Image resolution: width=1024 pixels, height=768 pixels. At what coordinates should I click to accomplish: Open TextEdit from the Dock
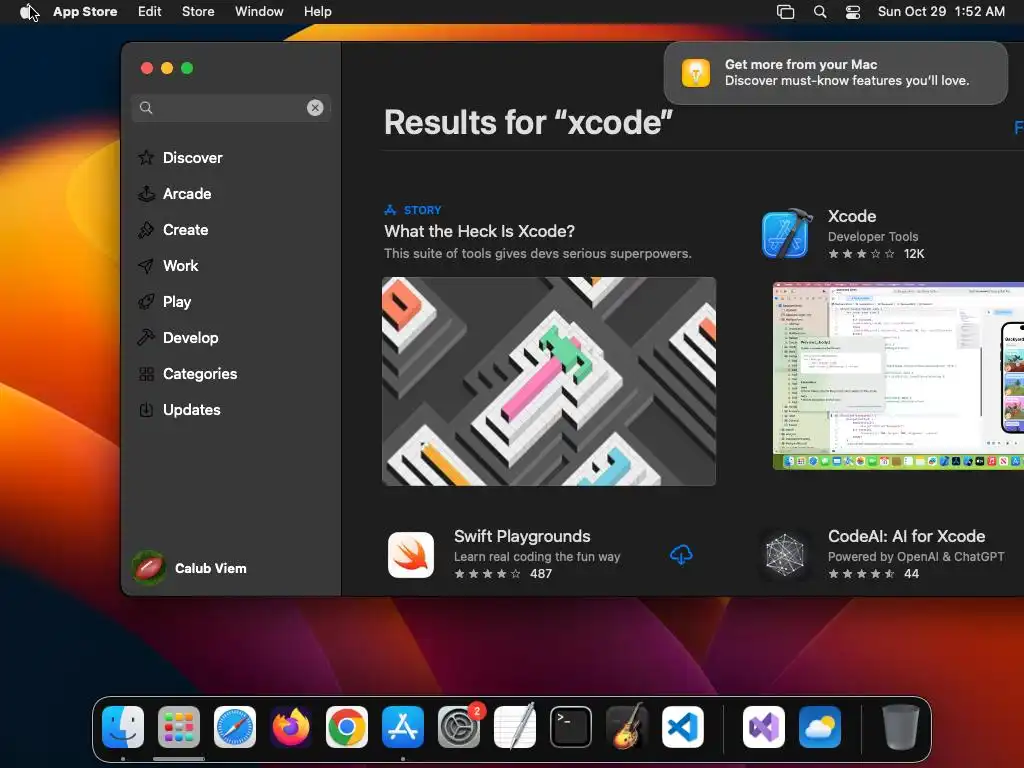click(x=515, y=727)
